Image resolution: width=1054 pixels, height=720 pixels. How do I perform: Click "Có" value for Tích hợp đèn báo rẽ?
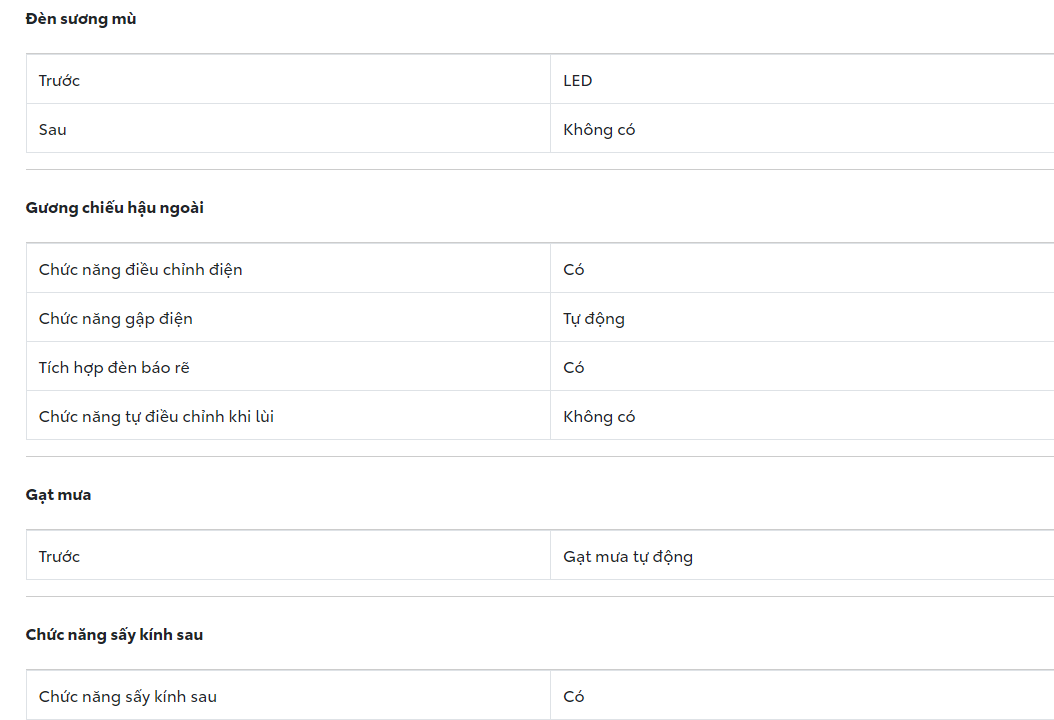point(574,367)
